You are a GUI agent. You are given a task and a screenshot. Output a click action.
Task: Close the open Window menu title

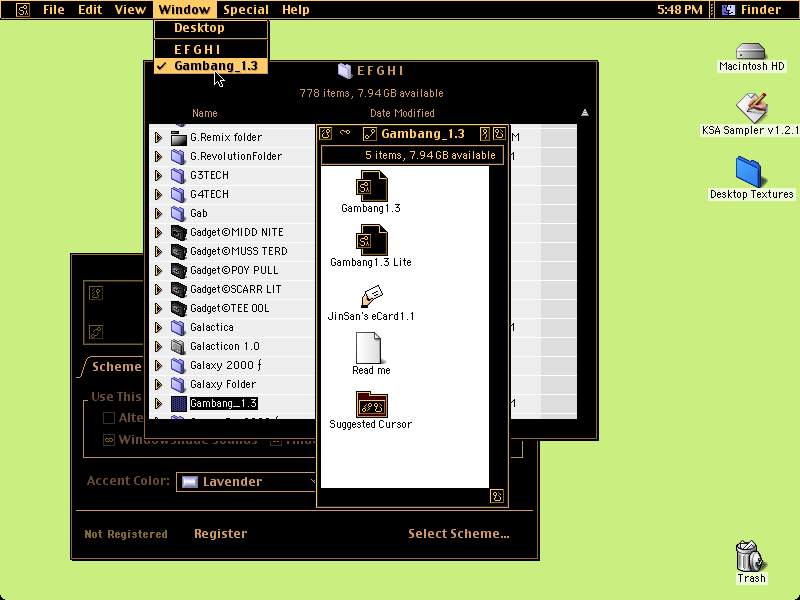[x=184, y=10]
